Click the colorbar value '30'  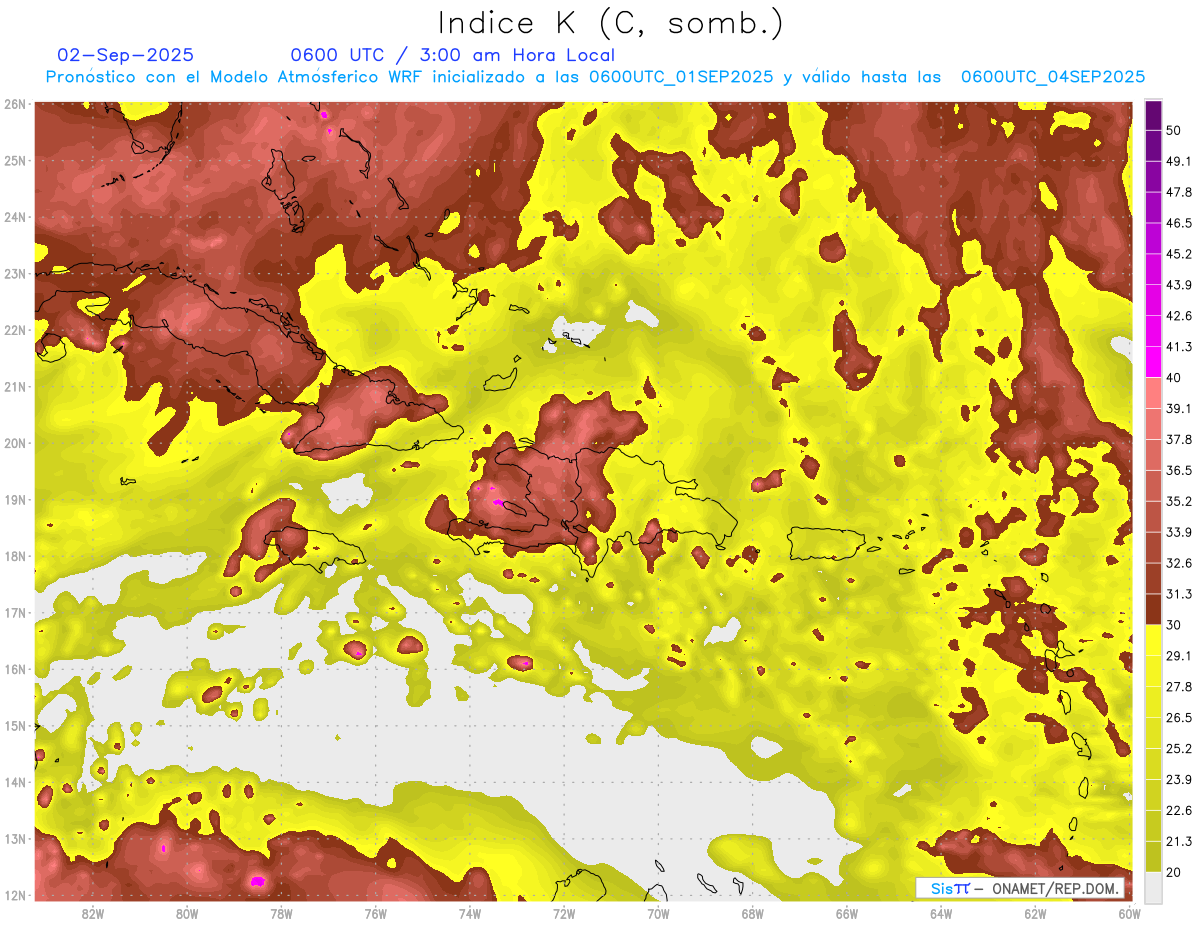click(1173, 624)
